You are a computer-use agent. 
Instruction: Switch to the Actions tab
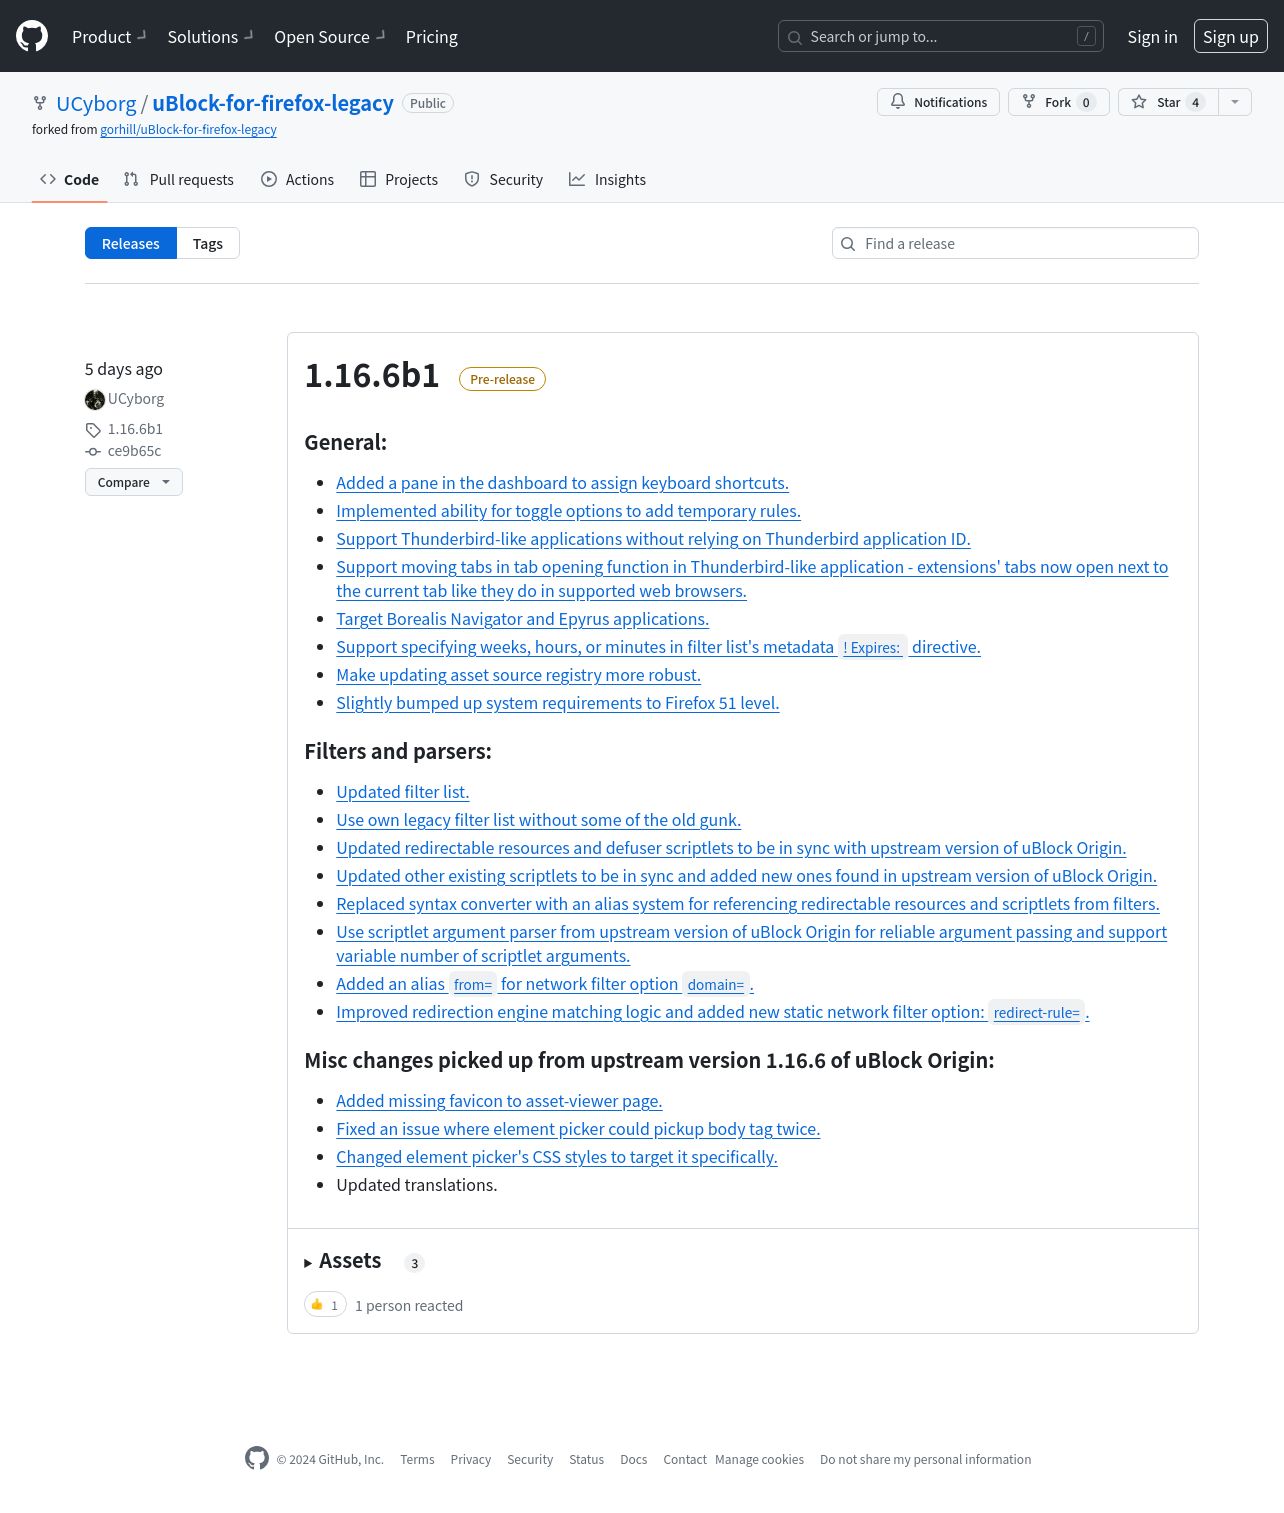point(297,179)
